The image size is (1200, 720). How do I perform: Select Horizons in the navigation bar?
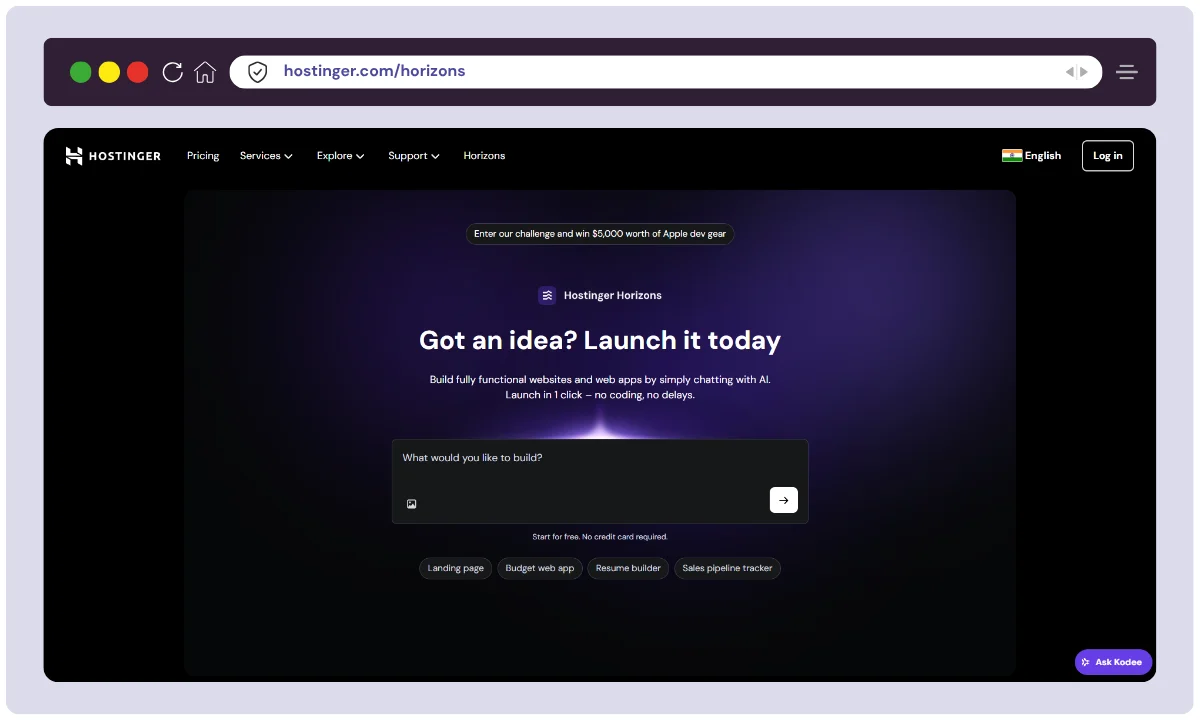[484, 156]
